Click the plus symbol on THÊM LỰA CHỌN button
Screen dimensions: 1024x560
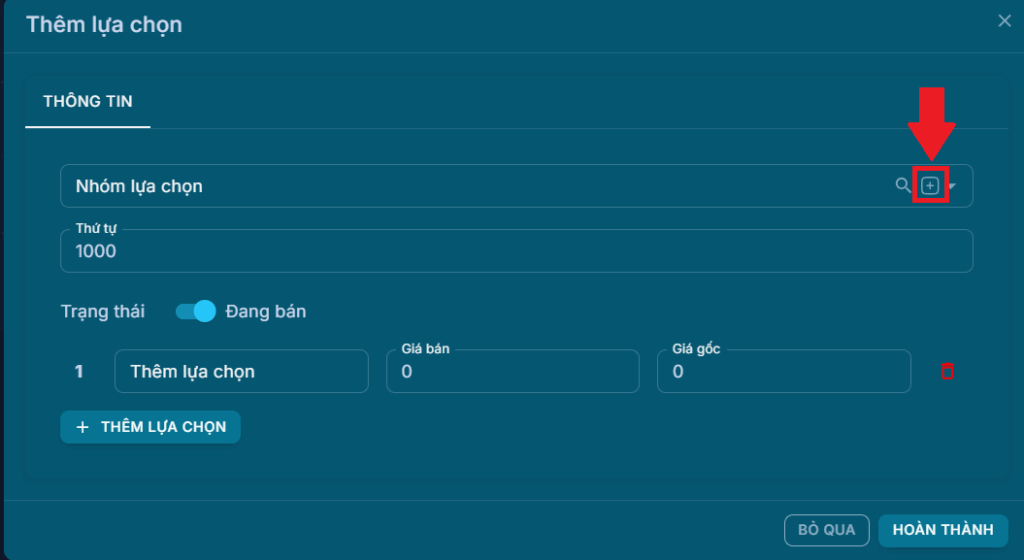83,427
